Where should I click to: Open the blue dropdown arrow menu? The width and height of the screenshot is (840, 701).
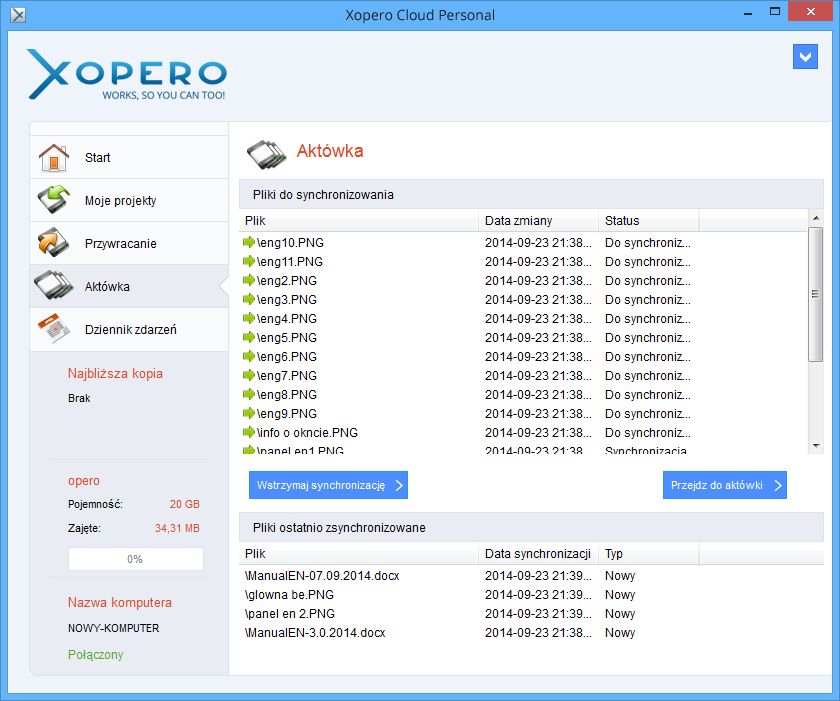click(805, 57)
